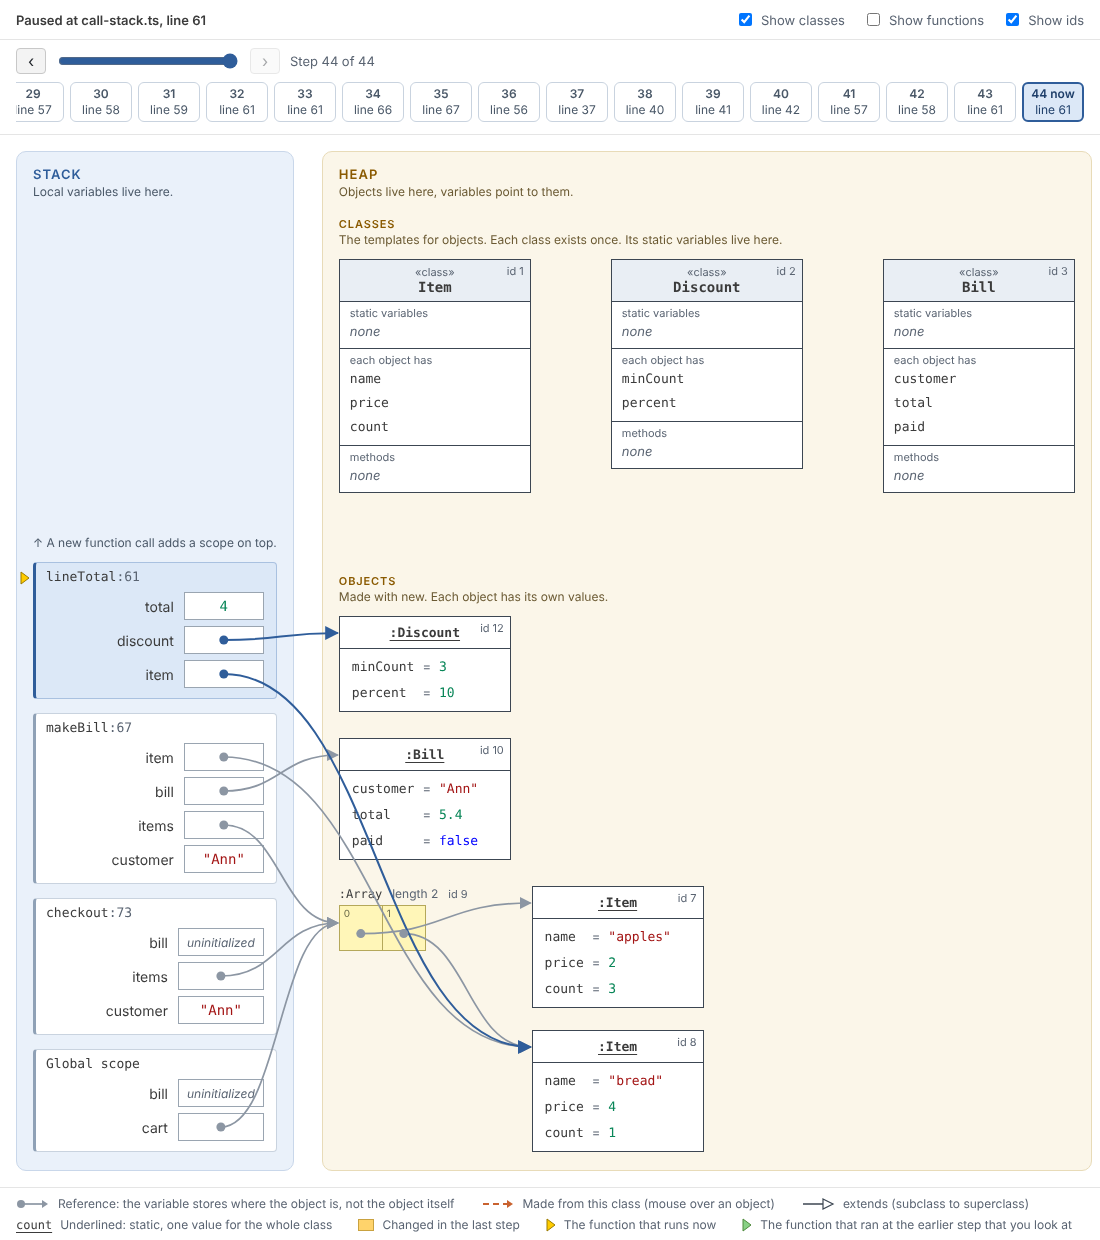Click the customer field in Bill class
This screenshot has width=1100, height=1240.
pos(925,379)
